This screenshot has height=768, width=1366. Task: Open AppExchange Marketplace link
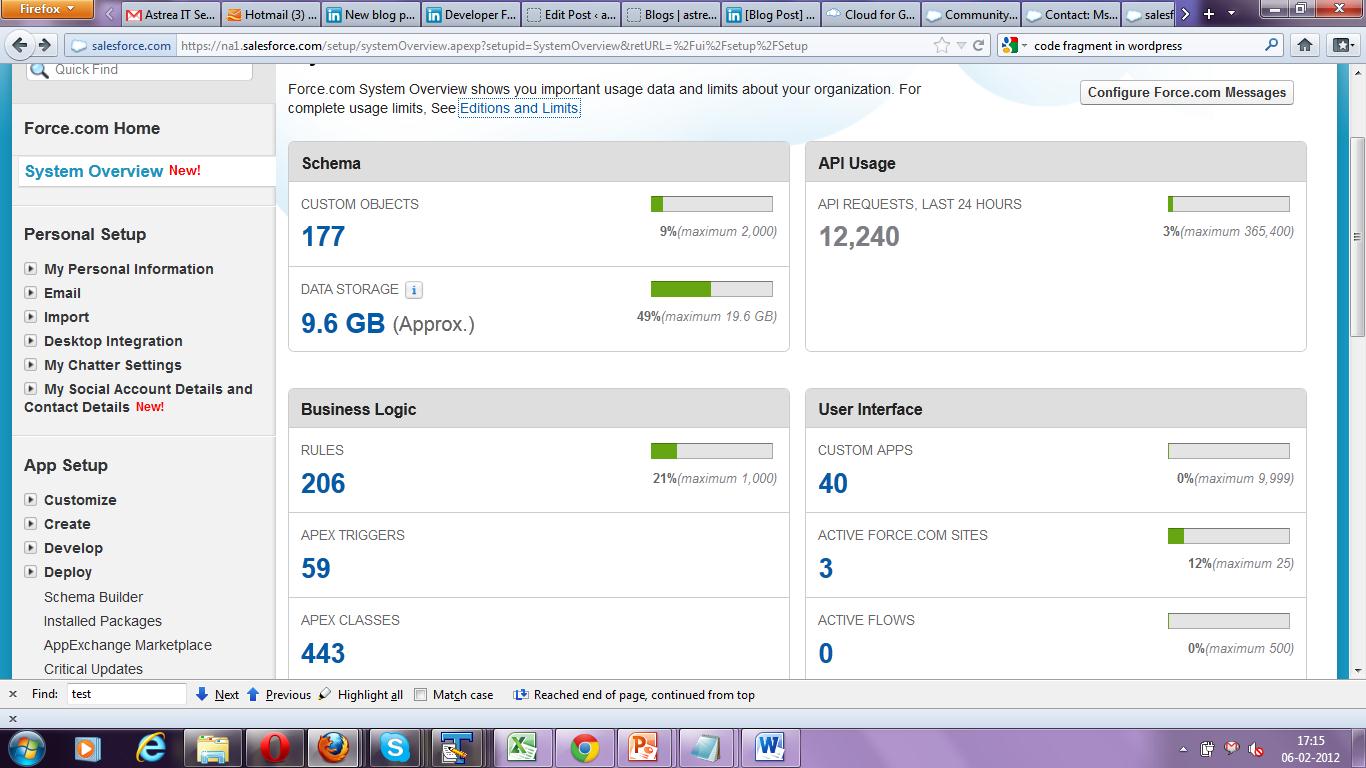pos(128,645)
